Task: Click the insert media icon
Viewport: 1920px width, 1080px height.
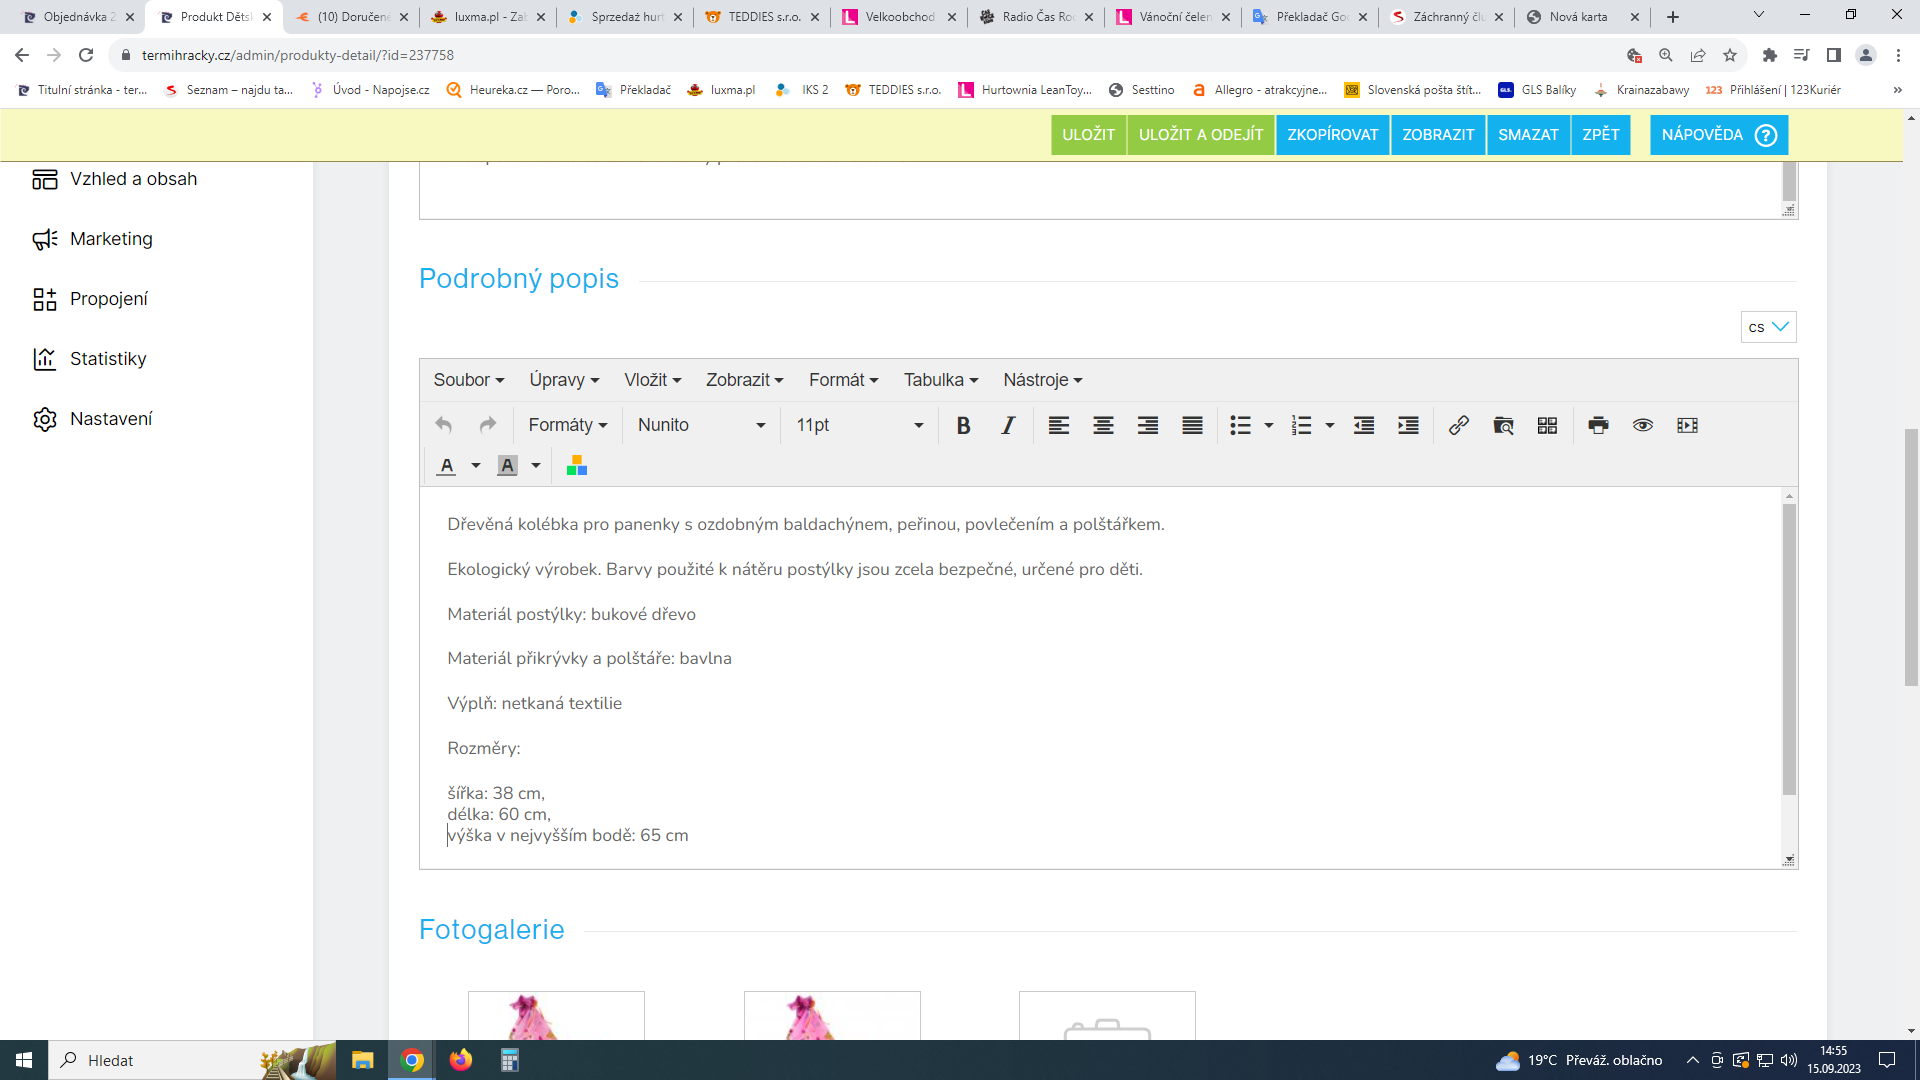Action: [1687, 425]
